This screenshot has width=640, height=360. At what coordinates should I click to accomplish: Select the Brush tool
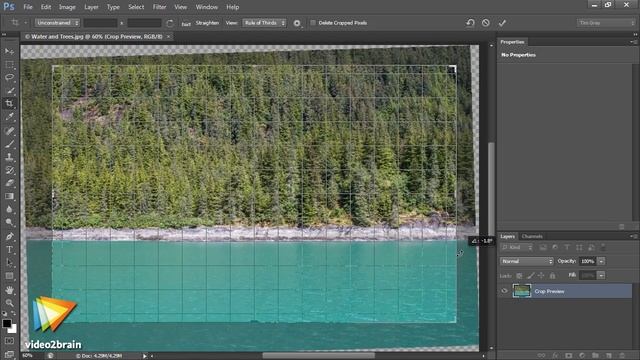(9, 144)
